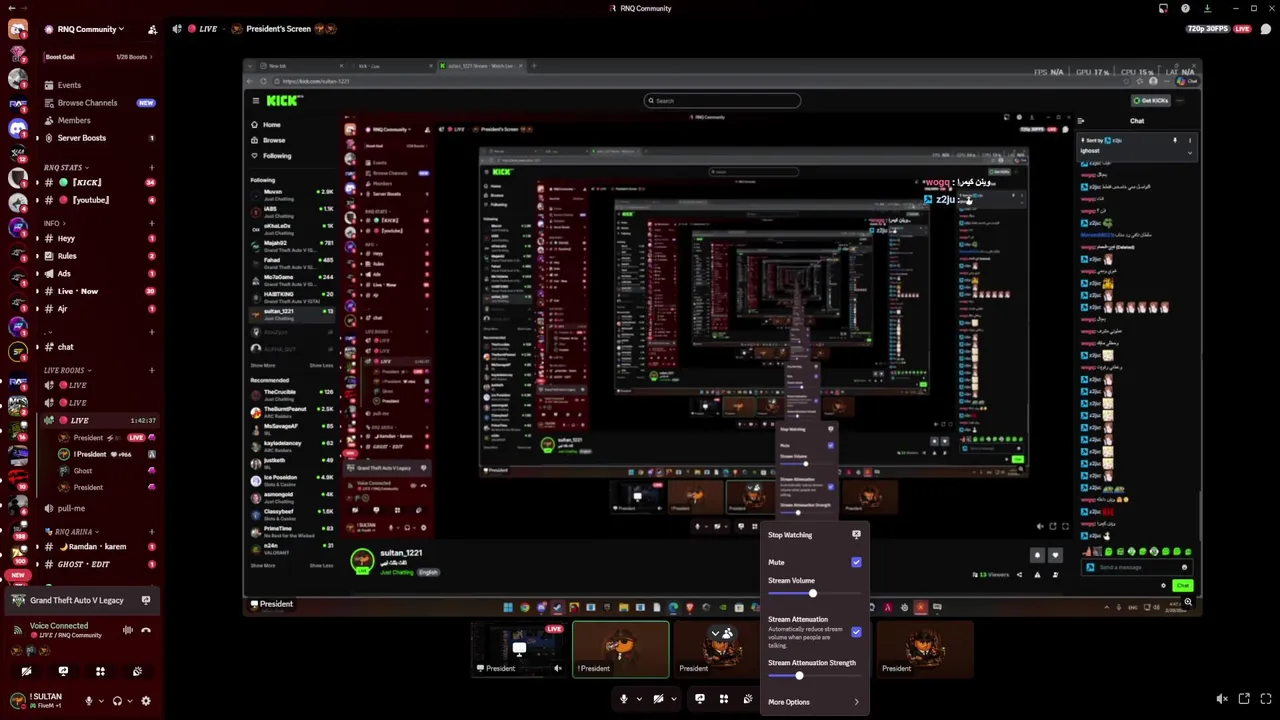Open the Ramdan • karem channel
1280x720 pixels.
pos(98,547)
